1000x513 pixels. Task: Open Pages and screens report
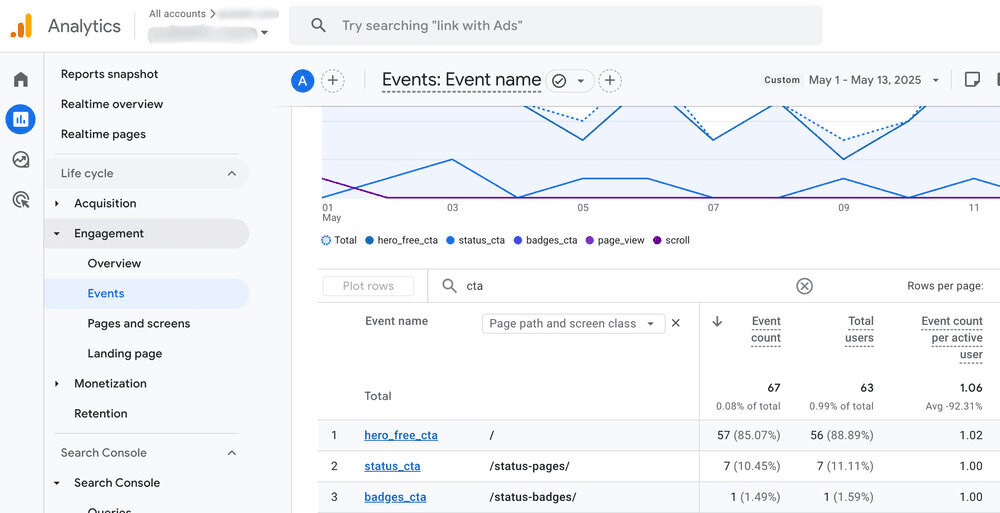pyautogui.click(x=138, y=323)
